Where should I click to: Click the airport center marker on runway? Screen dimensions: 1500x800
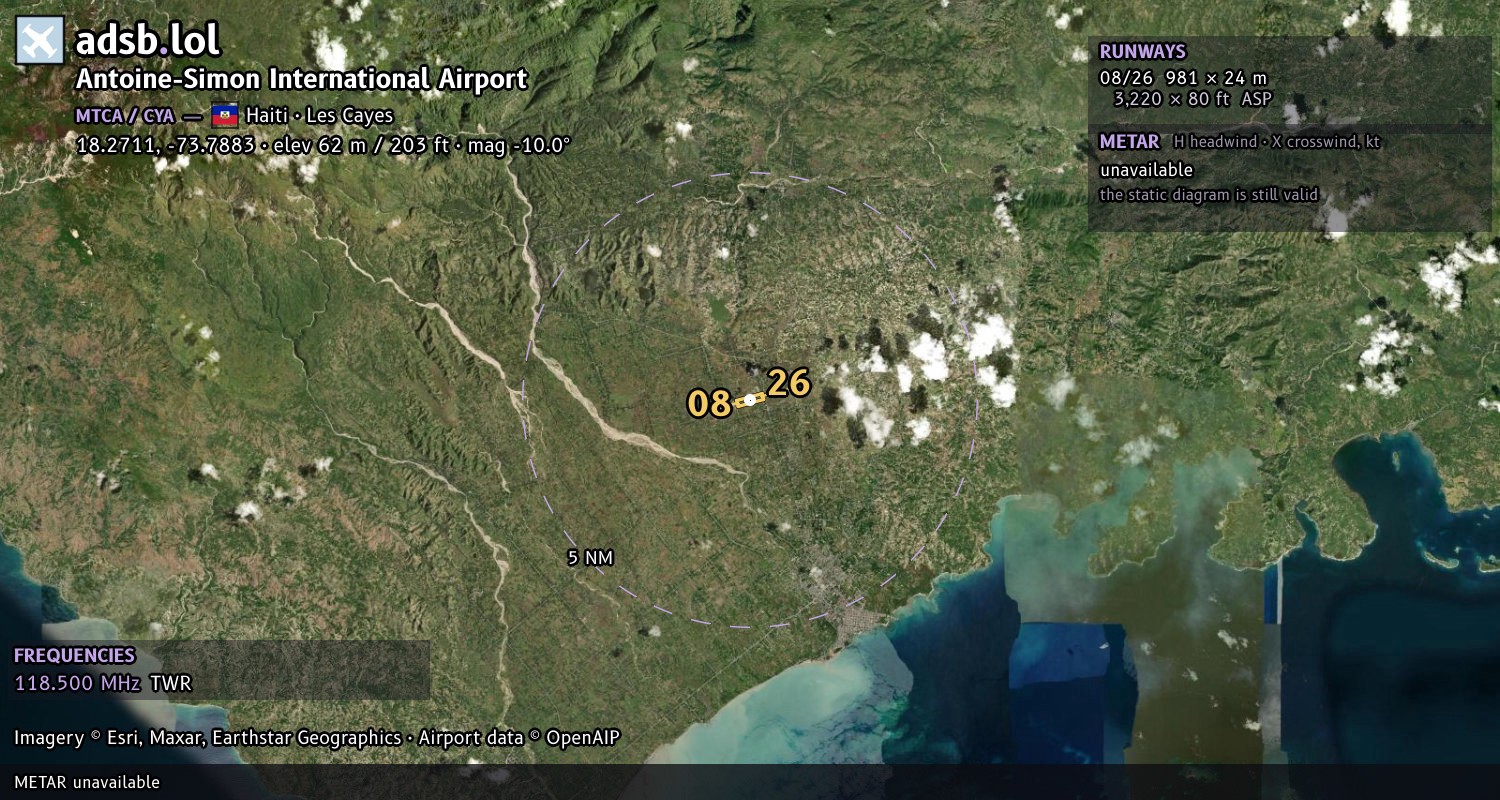(750, 400)
